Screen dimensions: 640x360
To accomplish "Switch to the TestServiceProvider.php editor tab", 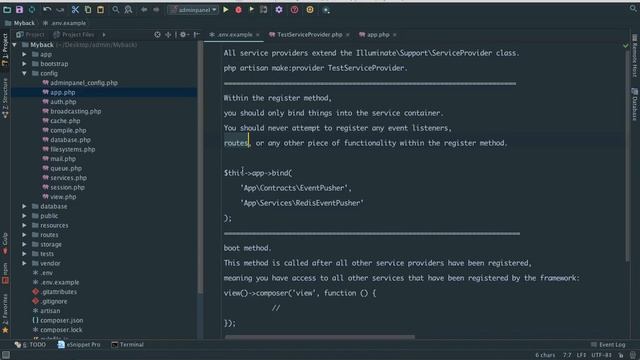I will point(306,35).
